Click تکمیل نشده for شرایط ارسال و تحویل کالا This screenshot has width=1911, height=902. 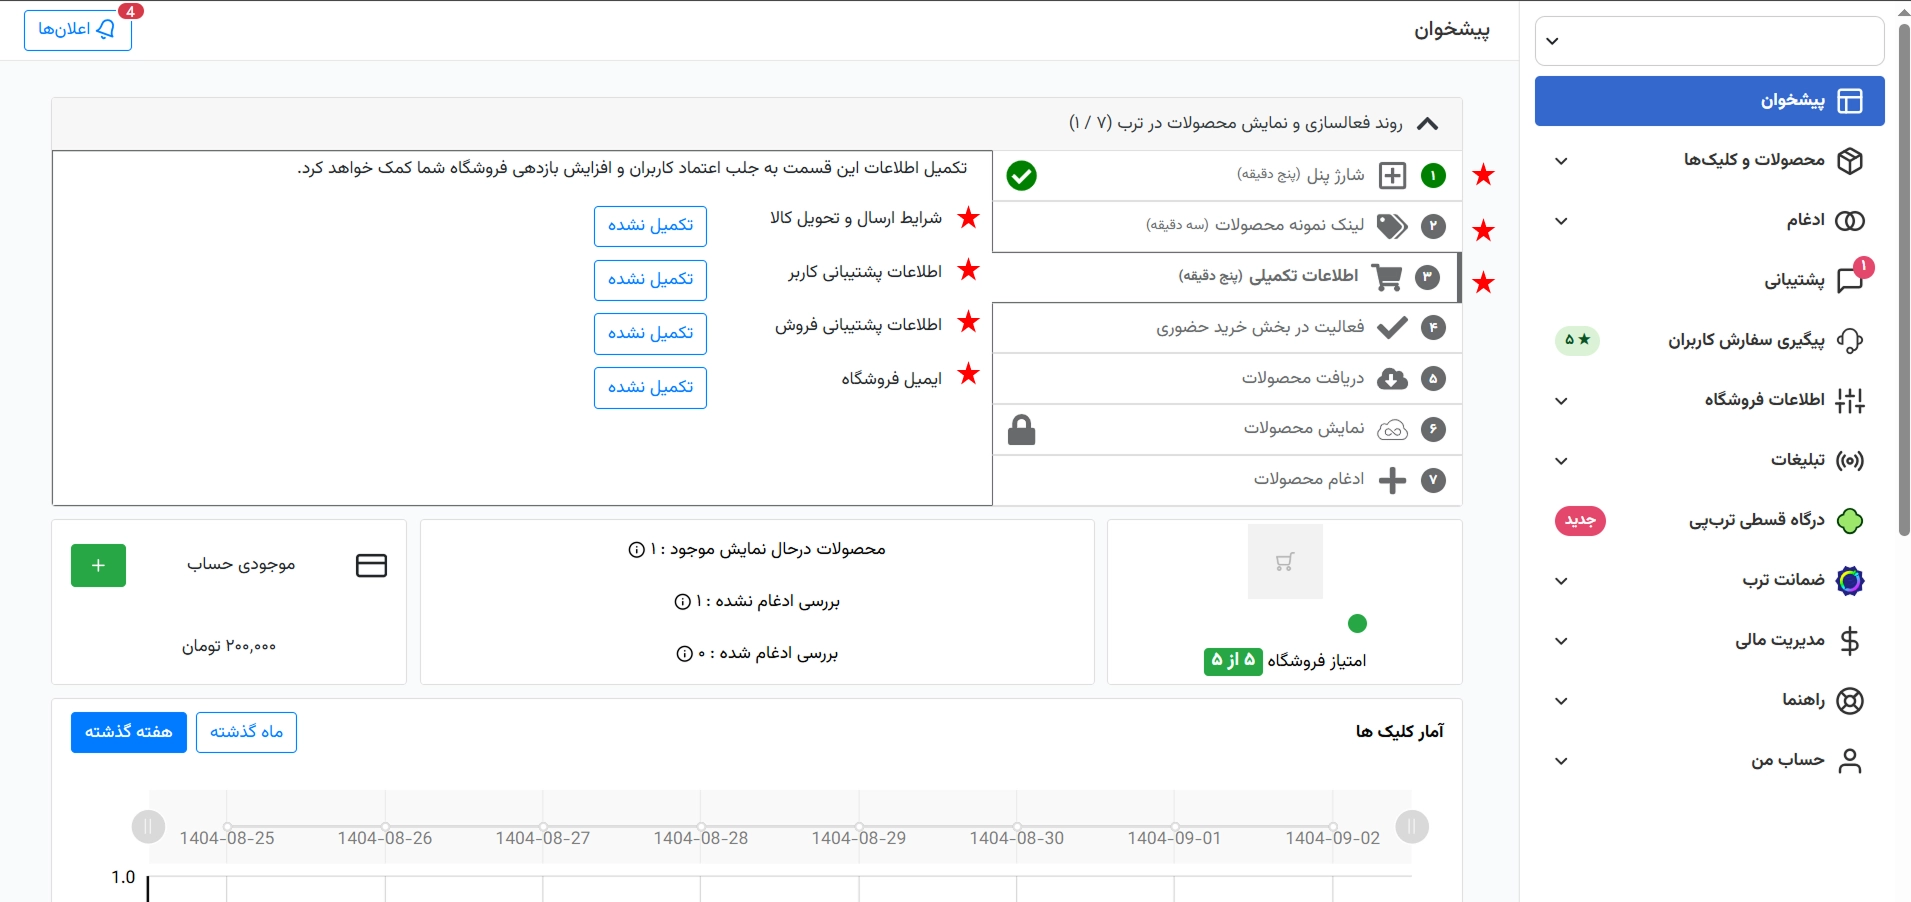[651, 226]
